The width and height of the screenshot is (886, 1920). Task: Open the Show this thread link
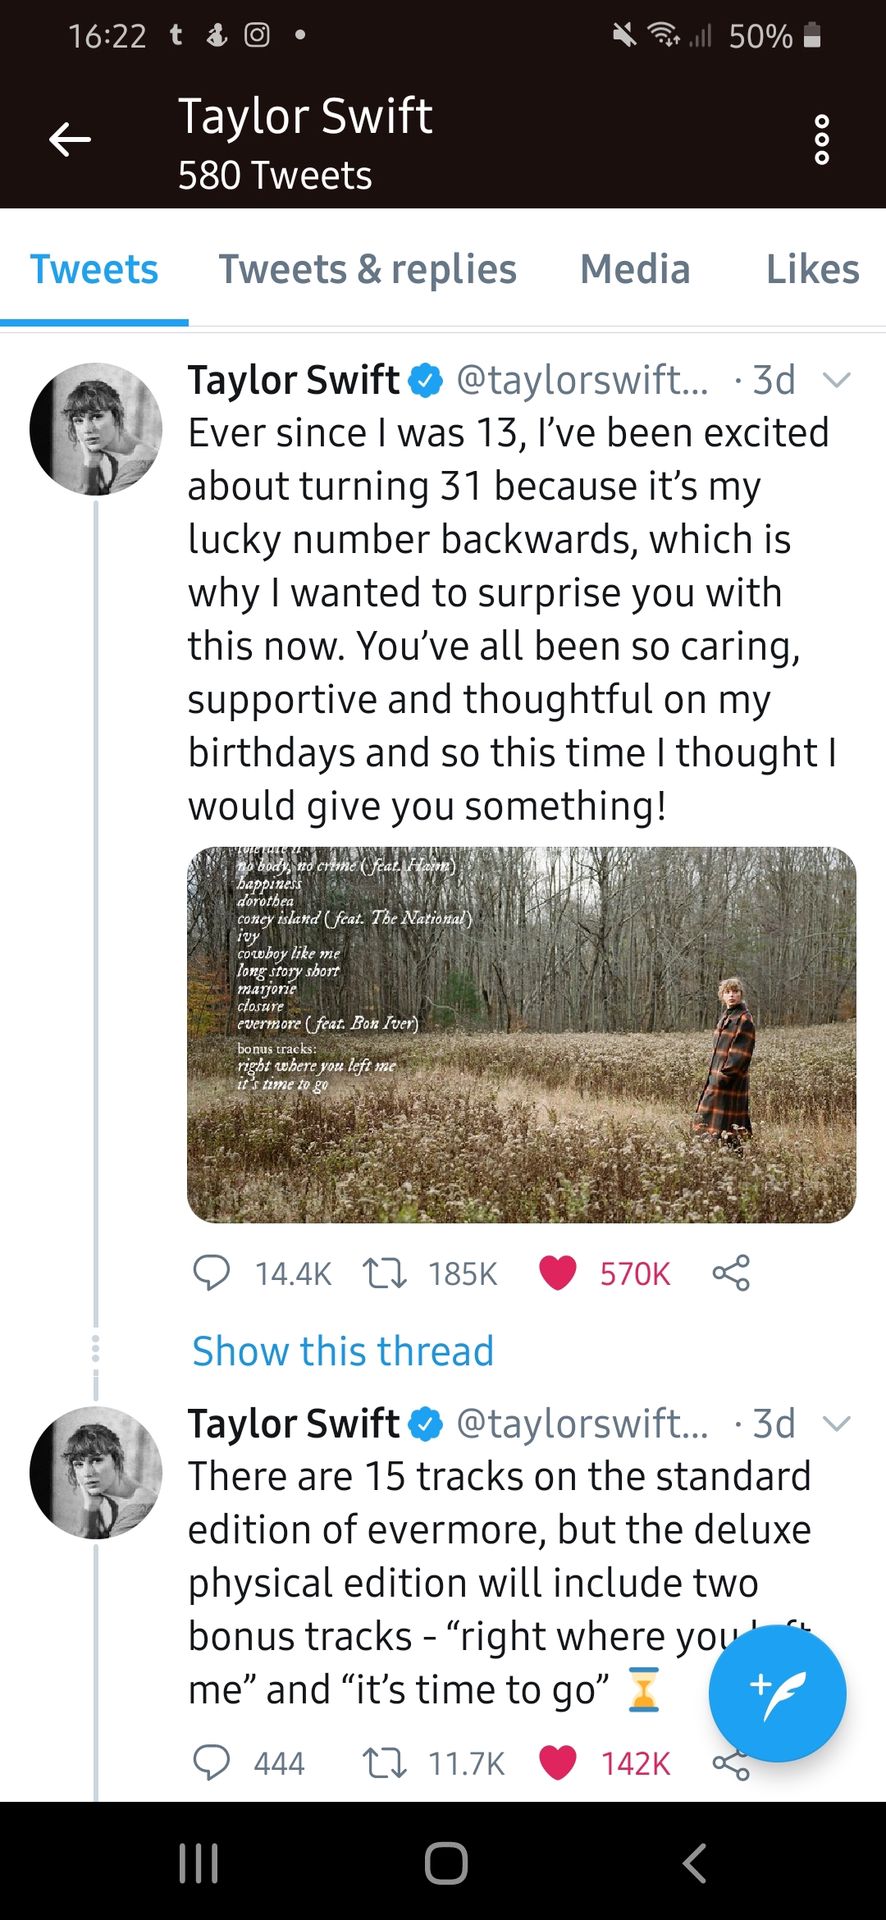point(343,1351)
